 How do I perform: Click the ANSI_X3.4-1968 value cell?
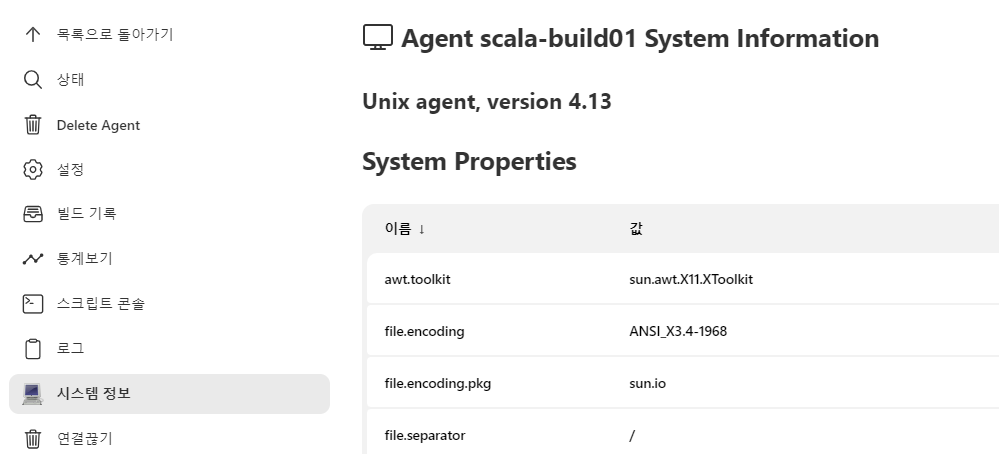click(x=678, y=331)
